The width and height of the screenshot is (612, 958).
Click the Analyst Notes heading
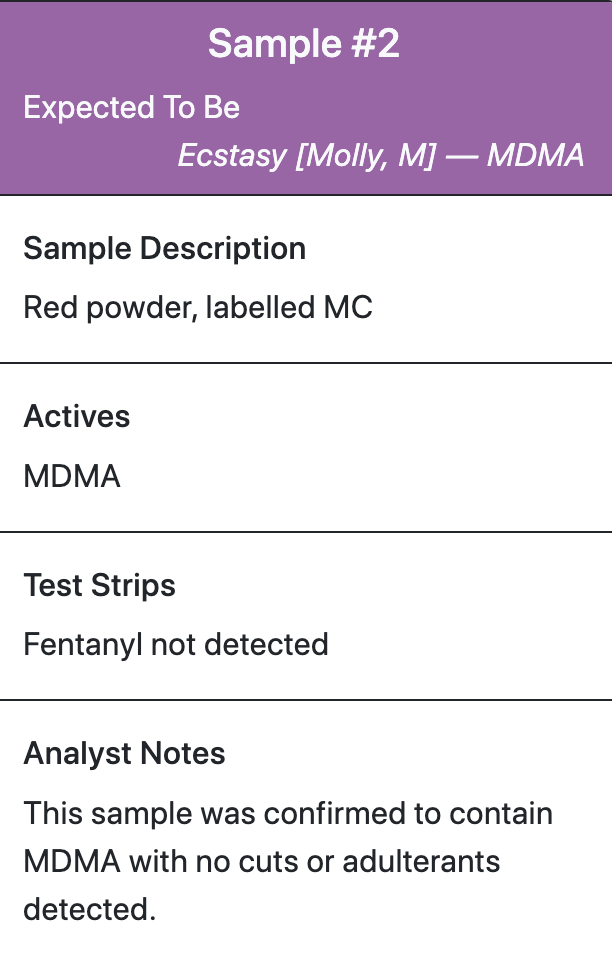[x=124, y=753]
